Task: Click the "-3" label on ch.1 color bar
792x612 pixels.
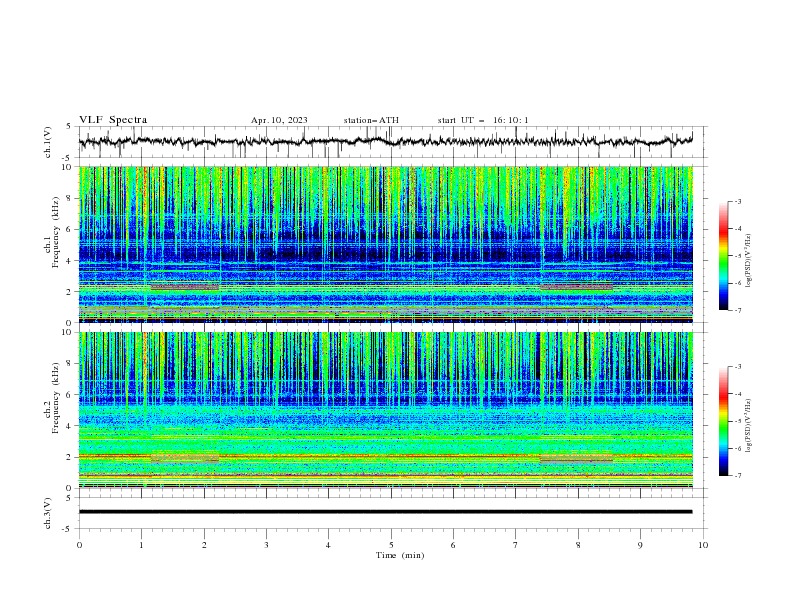Action: point(737,201)
